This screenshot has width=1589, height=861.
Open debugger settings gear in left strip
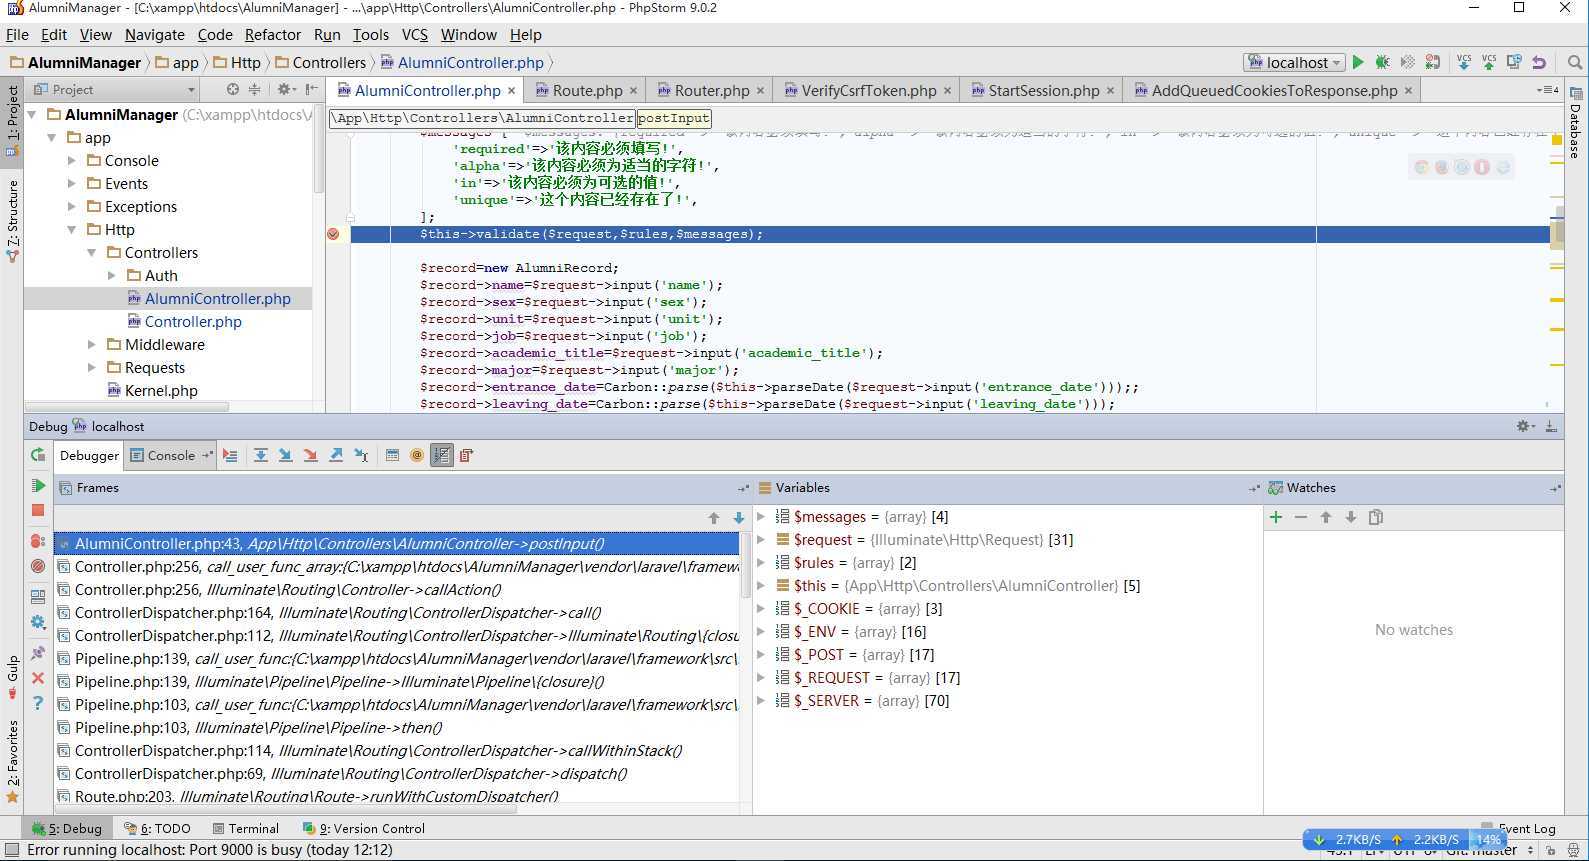(x=38, y=622)
